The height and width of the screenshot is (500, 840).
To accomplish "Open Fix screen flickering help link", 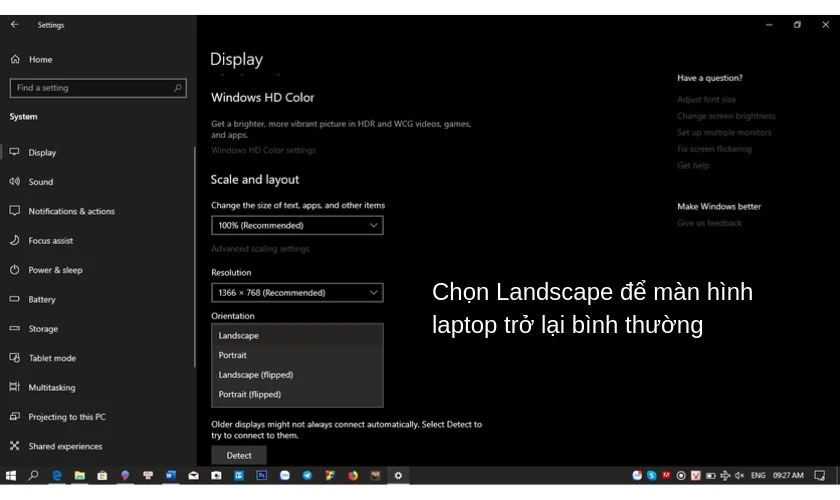I will [x=714, y=149].
